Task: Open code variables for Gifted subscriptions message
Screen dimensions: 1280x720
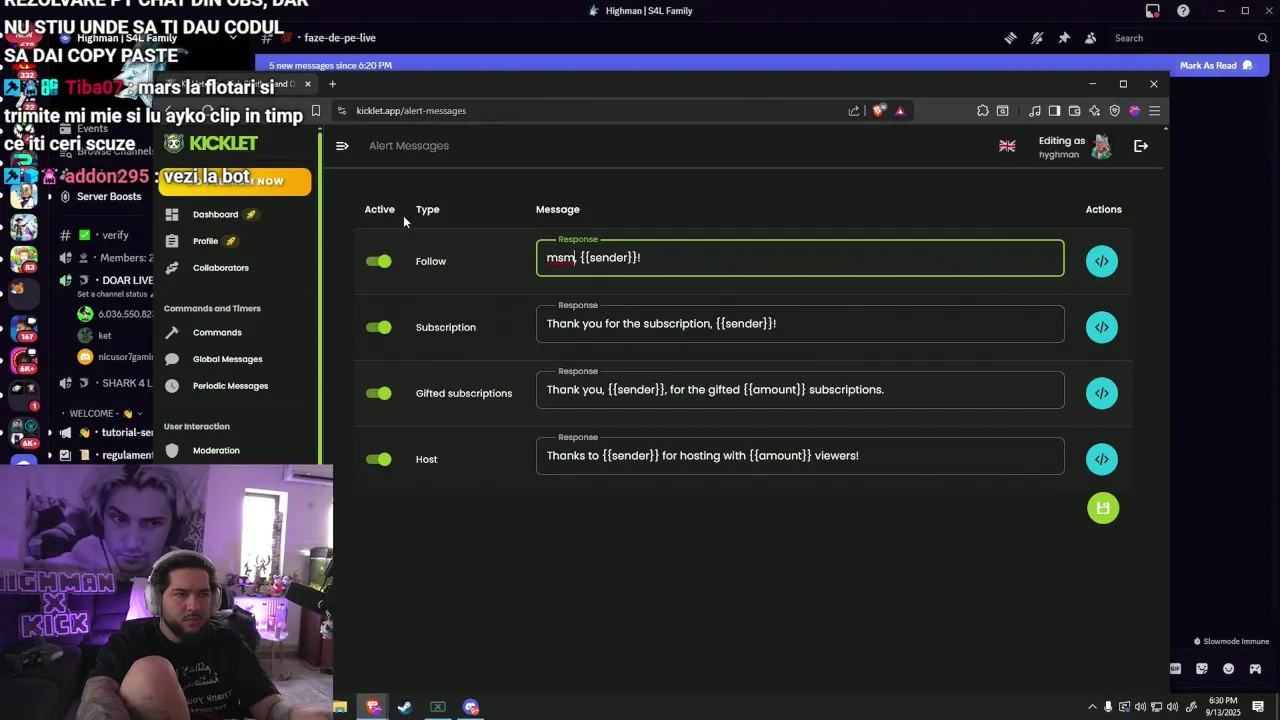Action: [1101, 393]
